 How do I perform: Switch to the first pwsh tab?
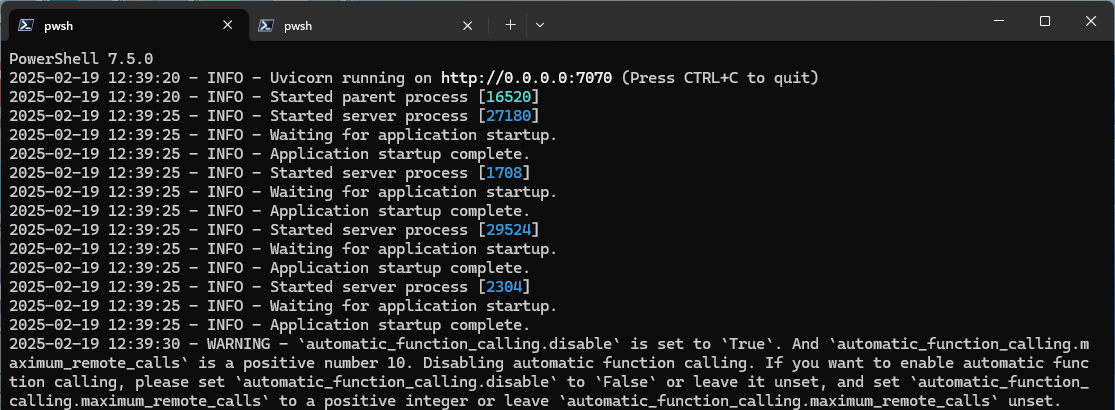pos(120,25)
